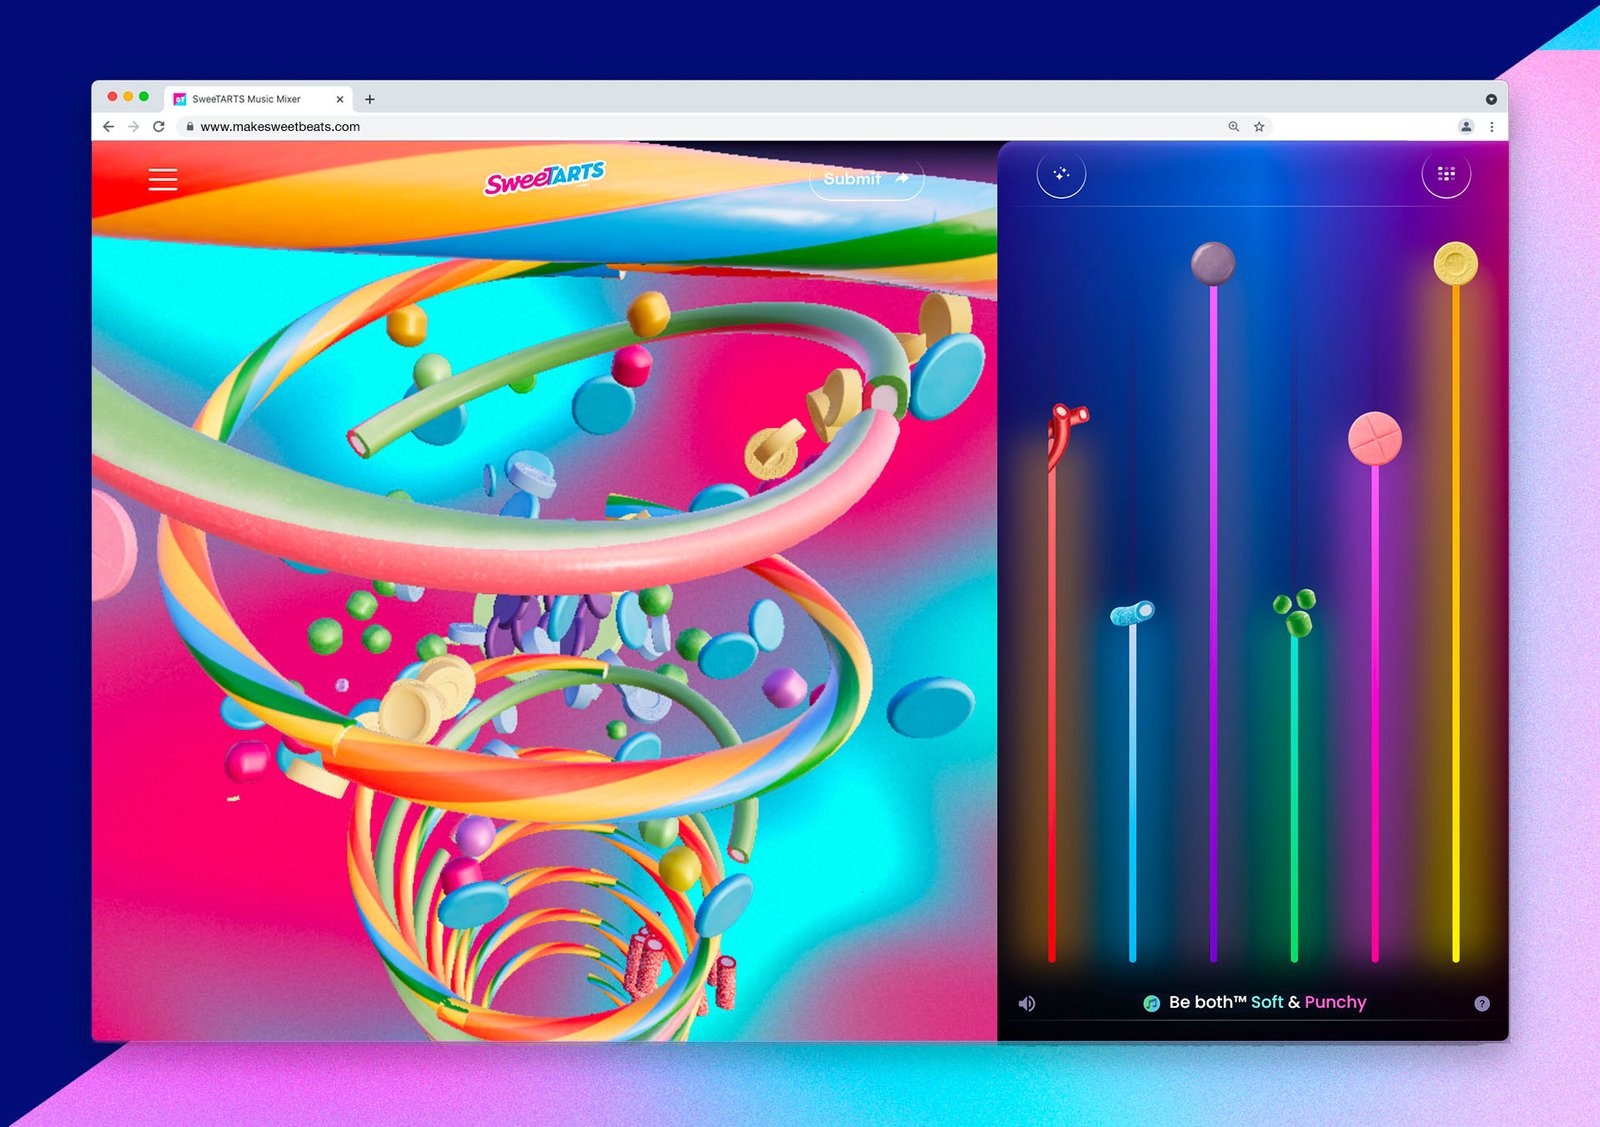1600x1127 pixels.
Task: Click the zoom magnifier icon in address bar
Action: tap(1234, 127)
